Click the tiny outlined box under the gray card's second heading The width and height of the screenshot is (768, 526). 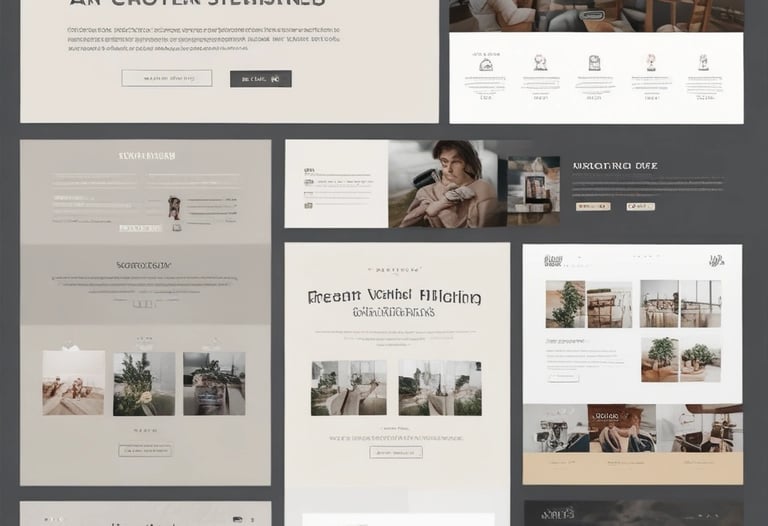coord(143,304)
